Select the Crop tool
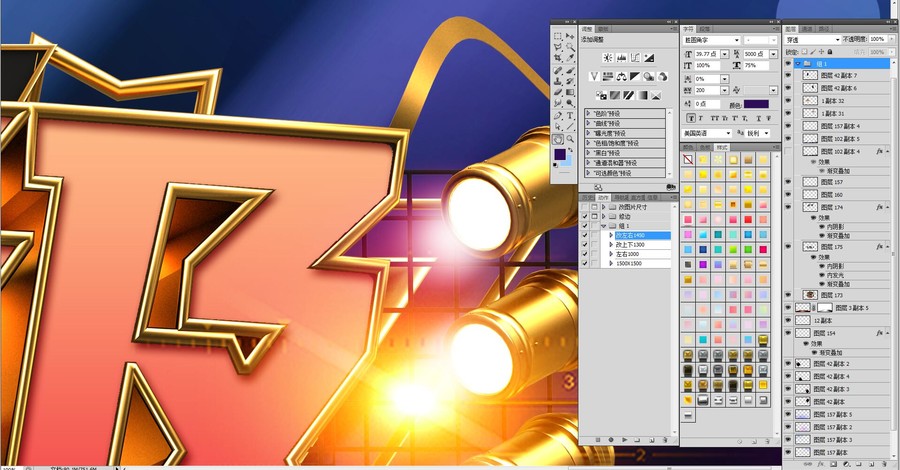 [x=558, y=58]
